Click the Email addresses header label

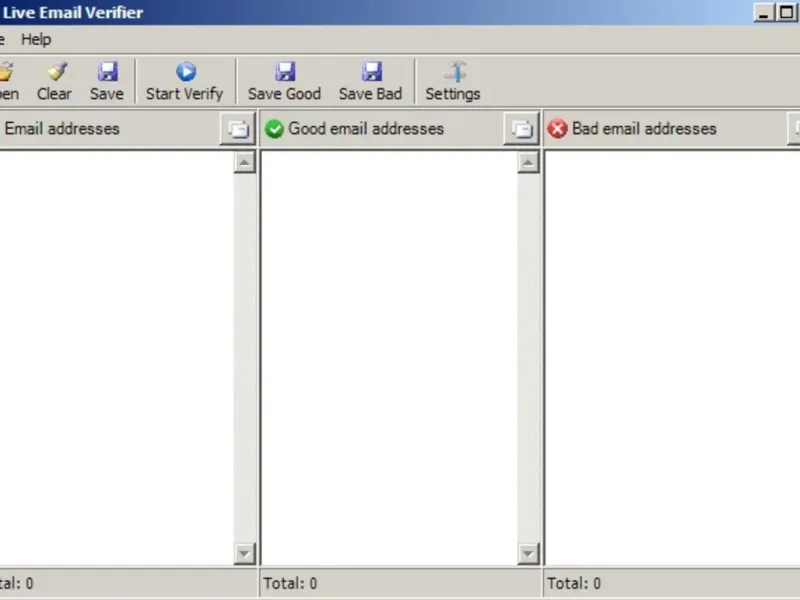(62, 129)
